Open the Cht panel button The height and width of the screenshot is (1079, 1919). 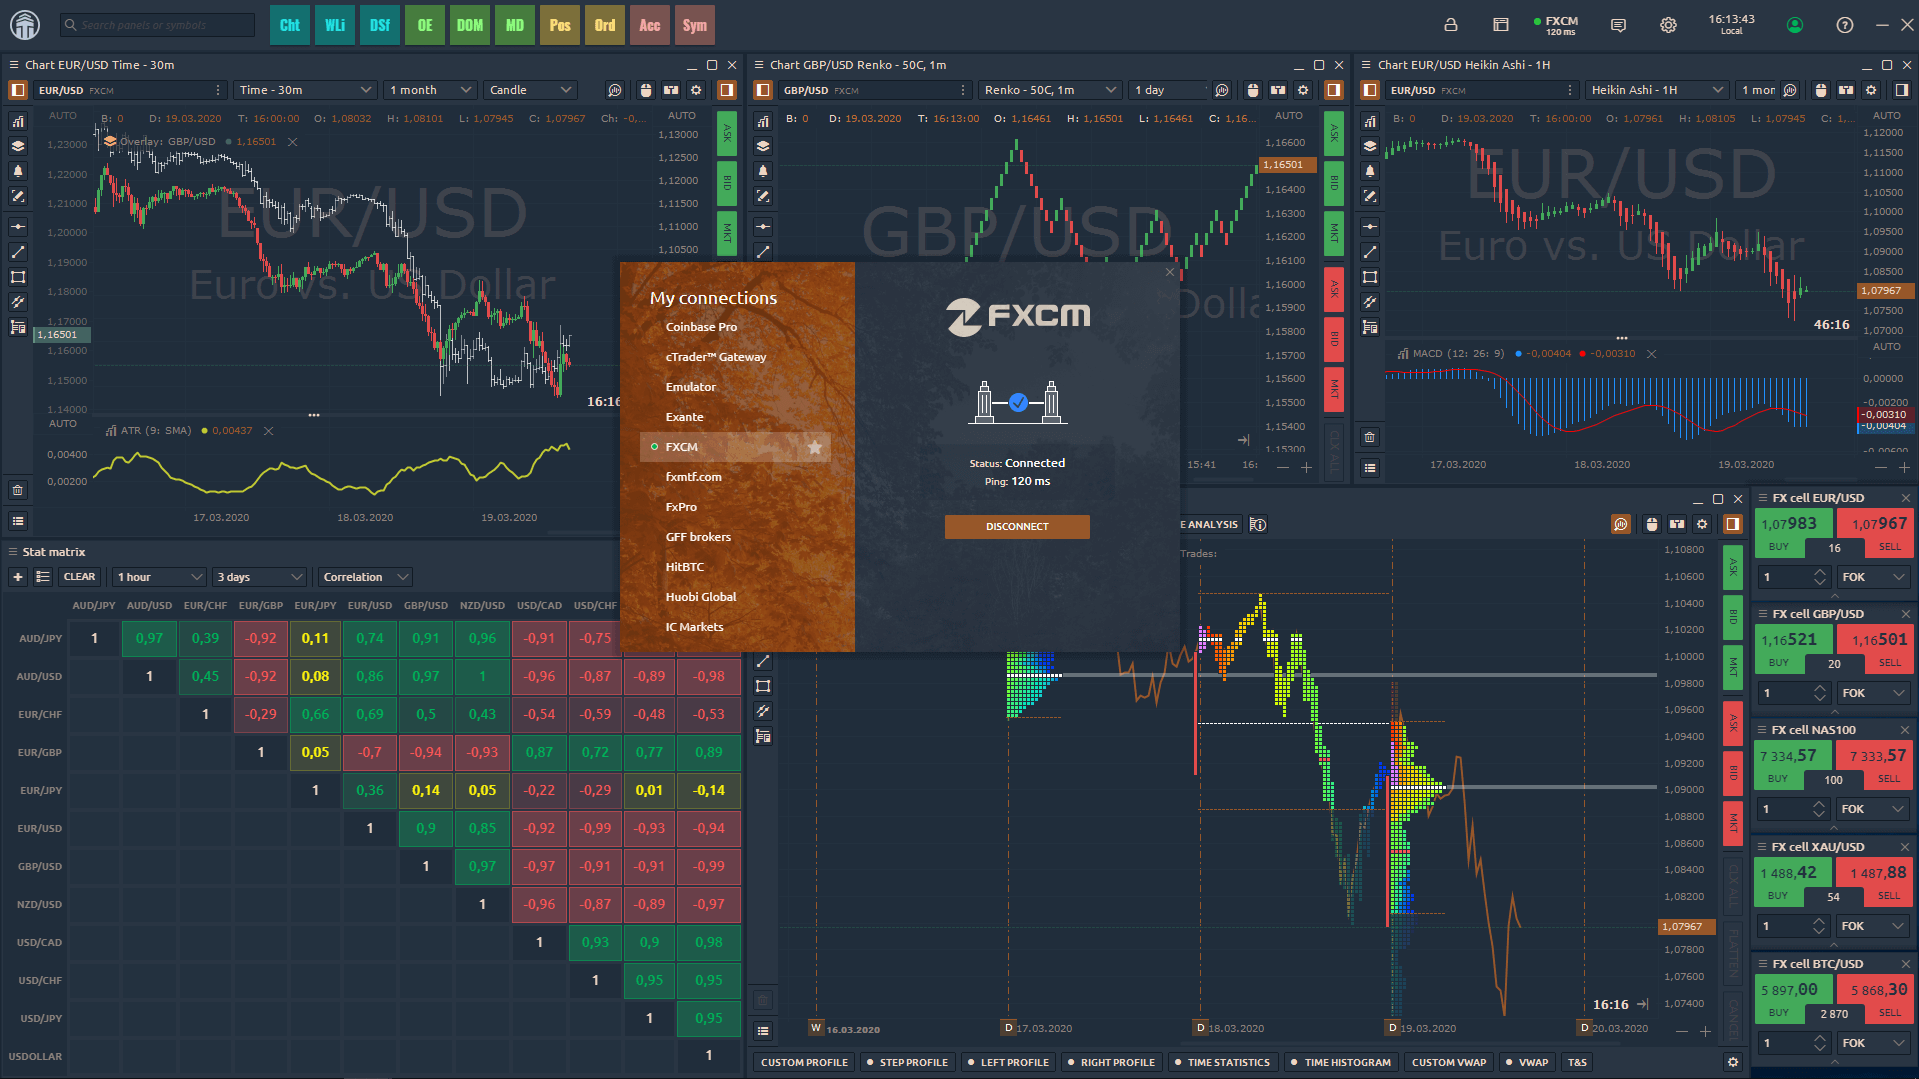(290, 25)
